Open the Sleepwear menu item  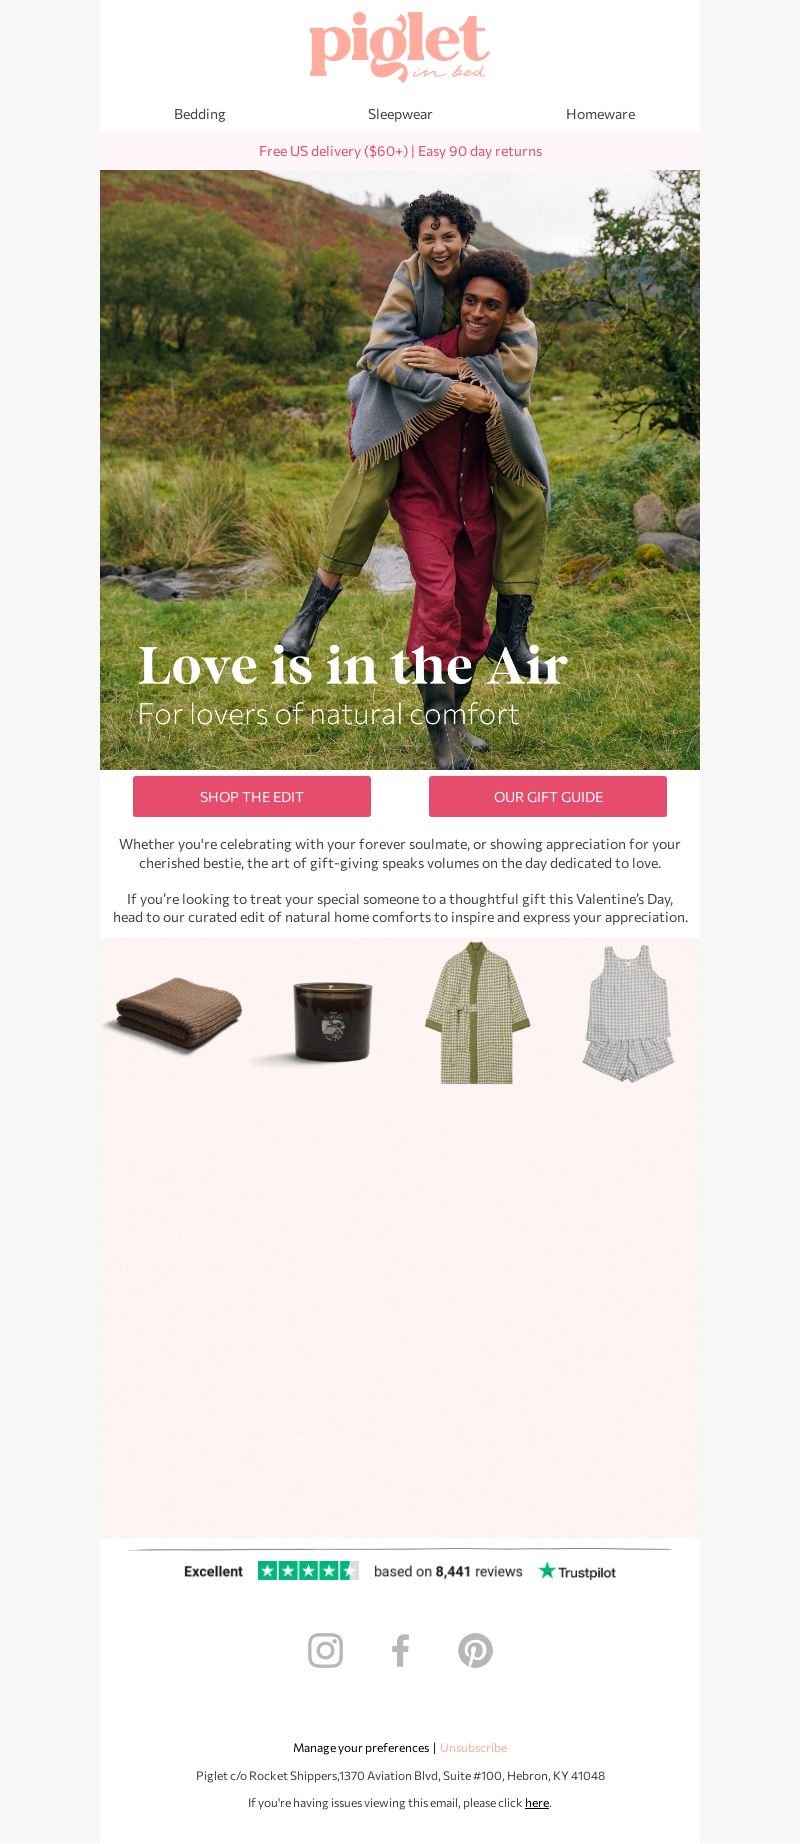point(400,114)
